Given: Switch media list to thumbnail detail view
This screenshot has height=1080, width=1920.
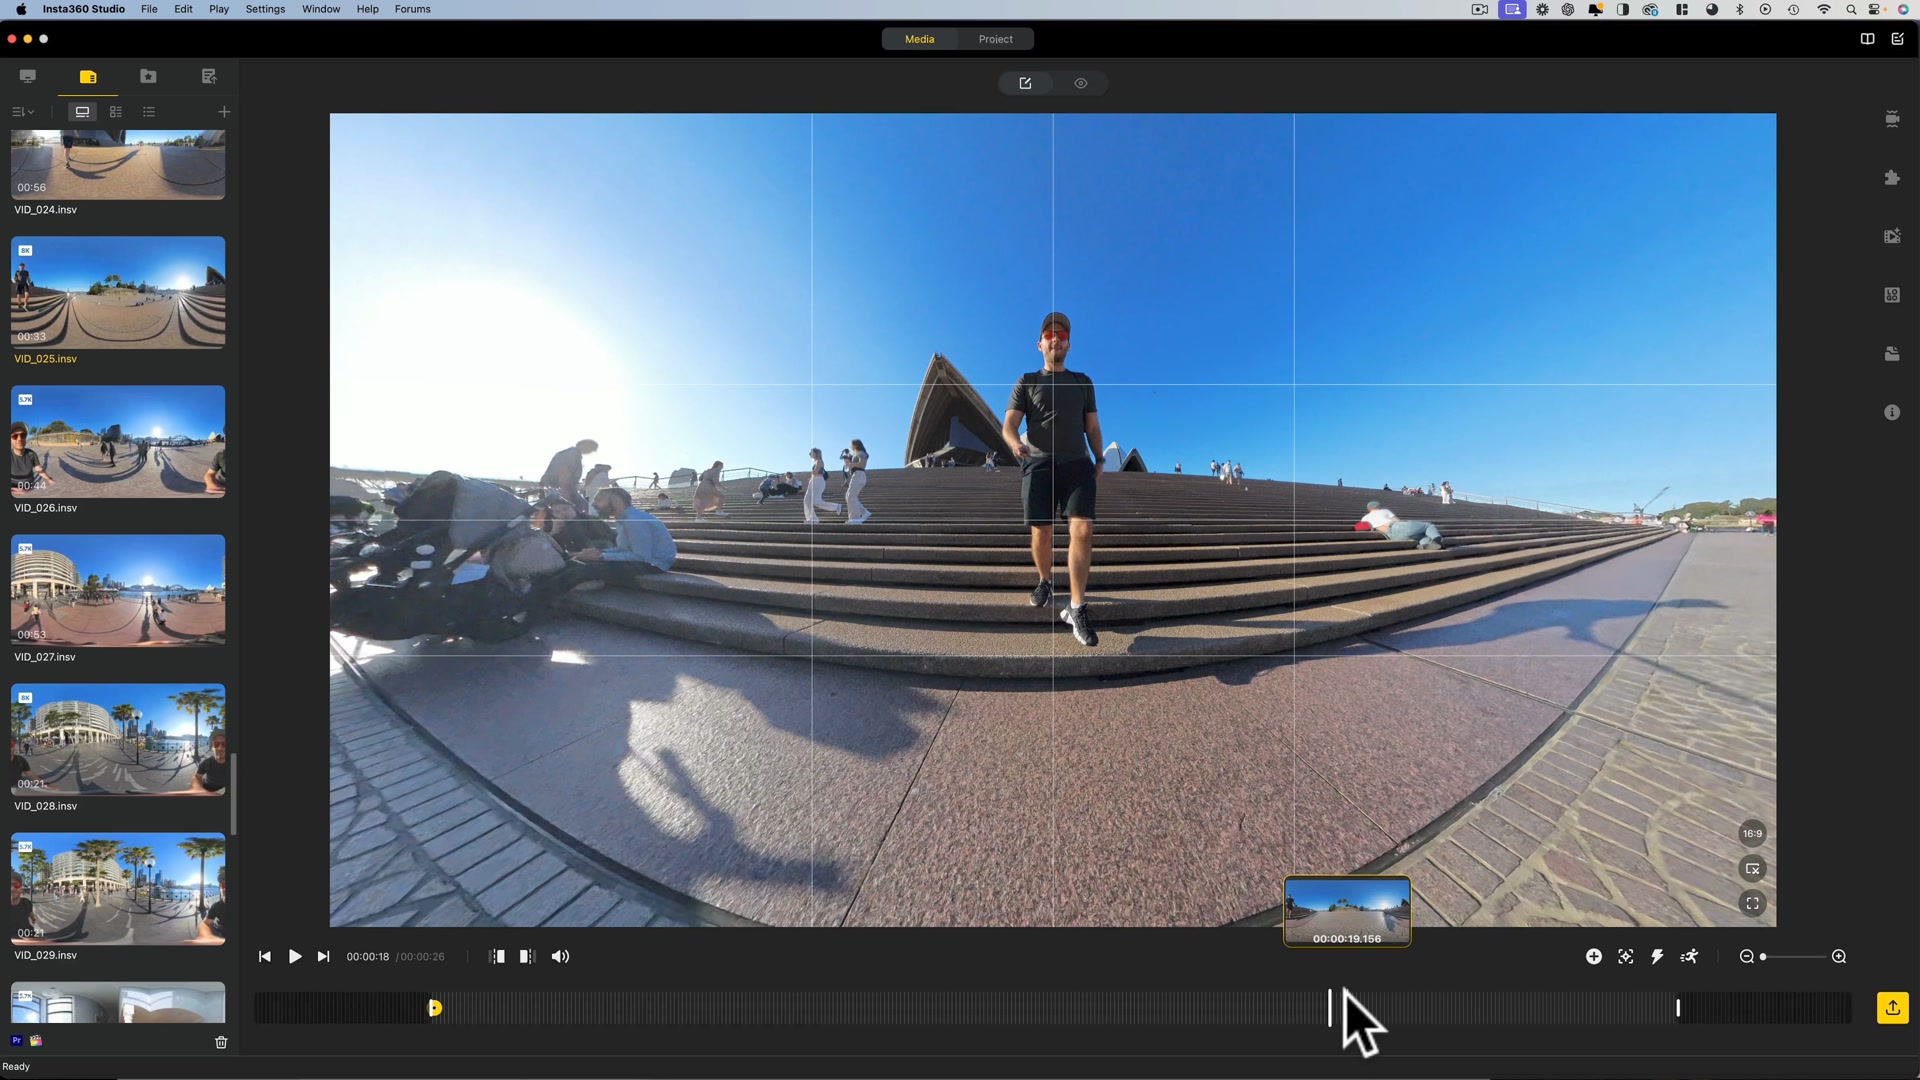Looking at the screenshot, I should (x=116, y=112).
